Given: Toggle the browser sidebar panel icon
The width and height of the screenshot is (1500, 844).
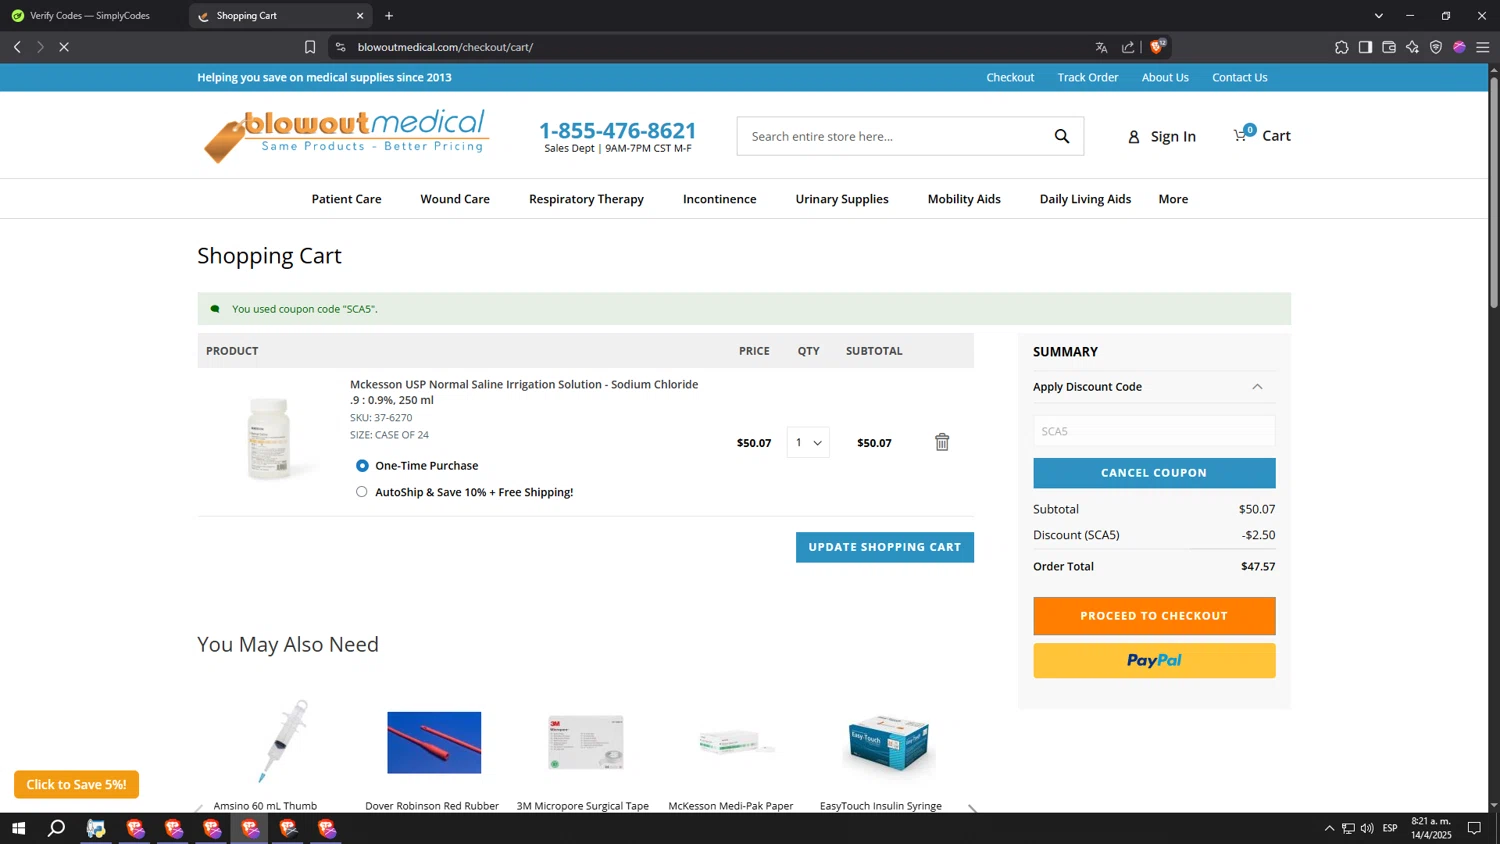Looking at the screenshot, I should point(1365,47).
